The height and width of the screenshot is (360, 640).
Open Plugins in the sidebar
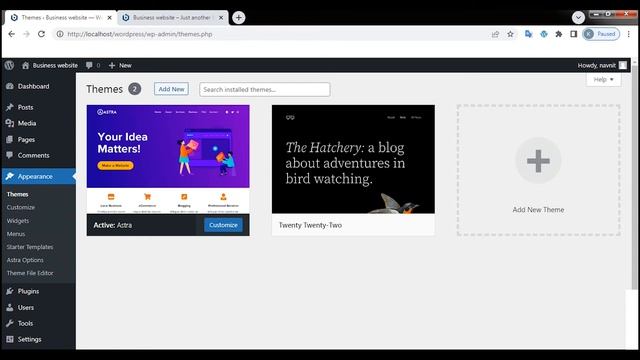pyautogui.click(x=28, y=291)
